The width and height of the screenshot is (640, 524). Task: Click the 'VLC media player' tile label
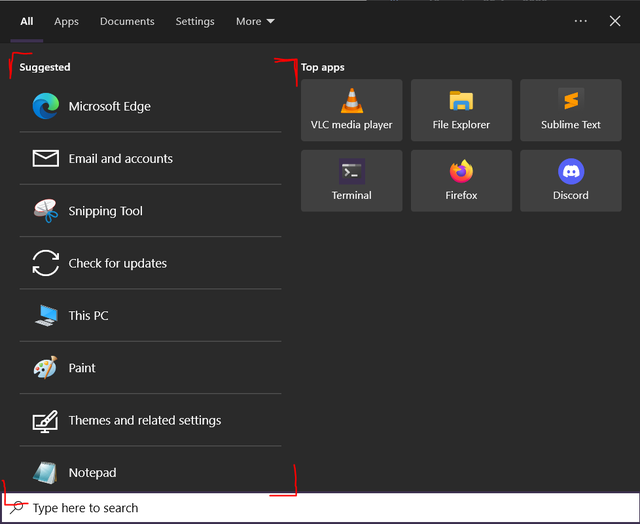(x=351, y=125)
